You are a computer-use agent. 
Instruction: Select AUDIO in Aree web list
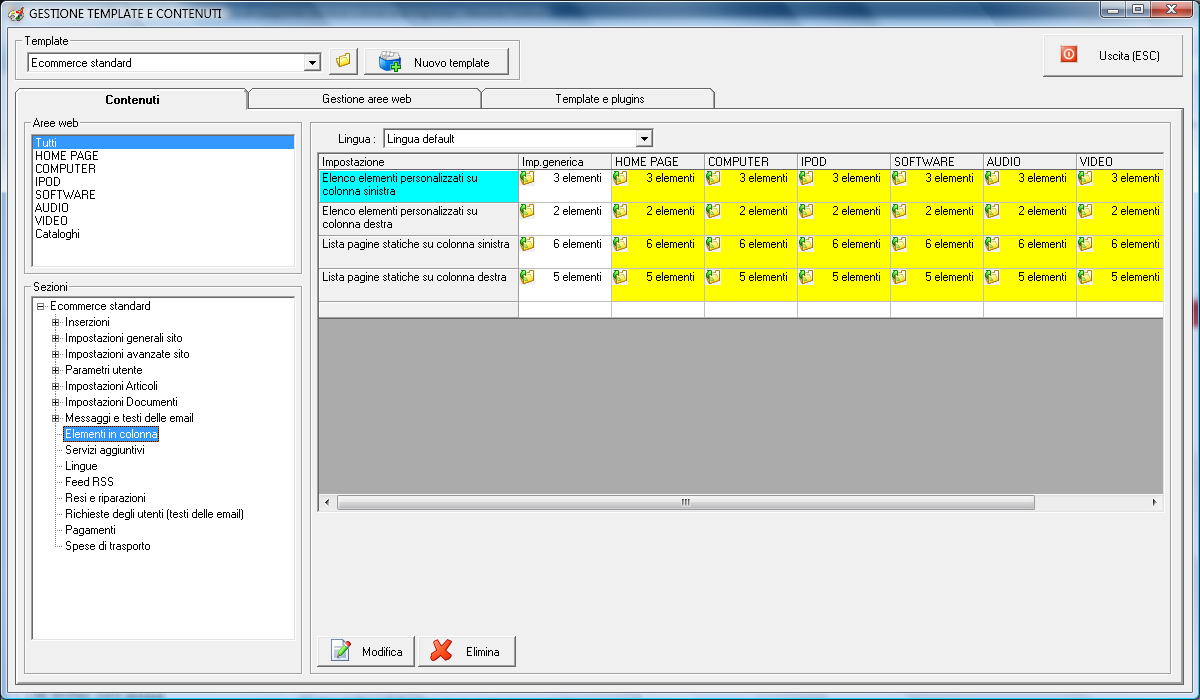(x=163, y=208)
